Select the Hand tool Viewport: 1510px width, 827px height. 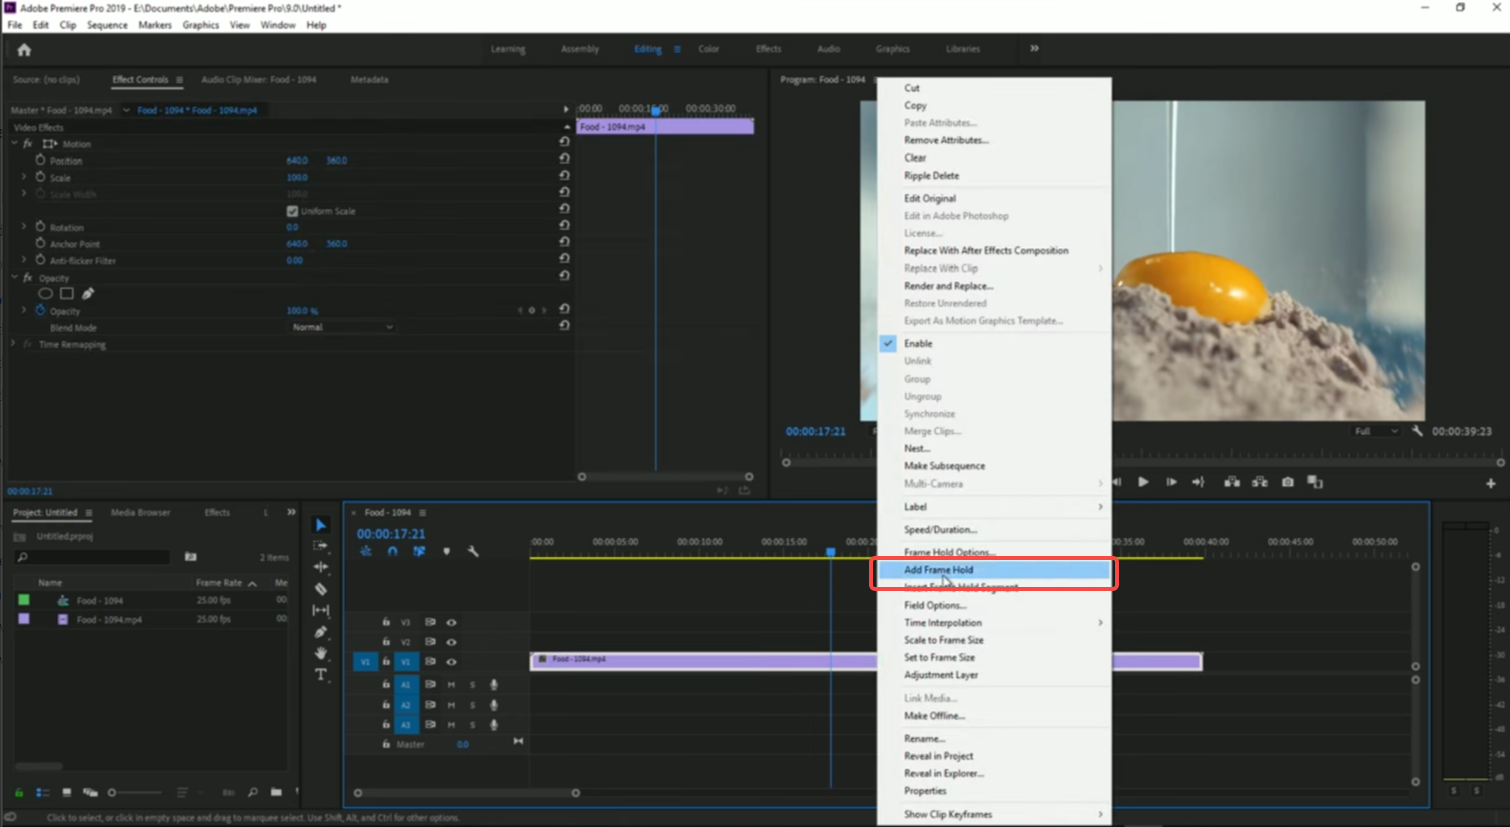320,654
